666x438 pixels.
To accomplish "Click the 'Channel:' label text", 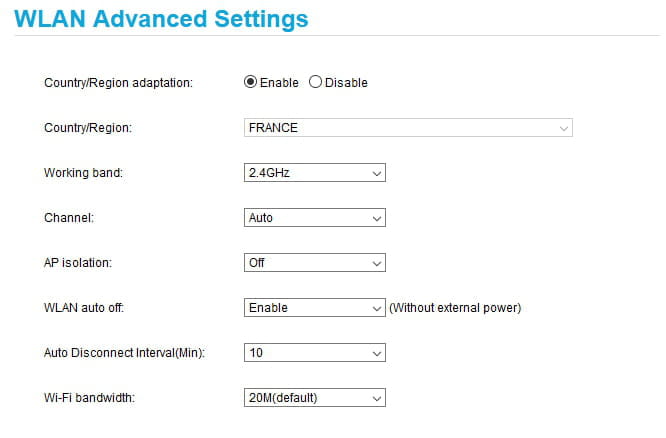I will pyautogui.click(x=69, y=218).
